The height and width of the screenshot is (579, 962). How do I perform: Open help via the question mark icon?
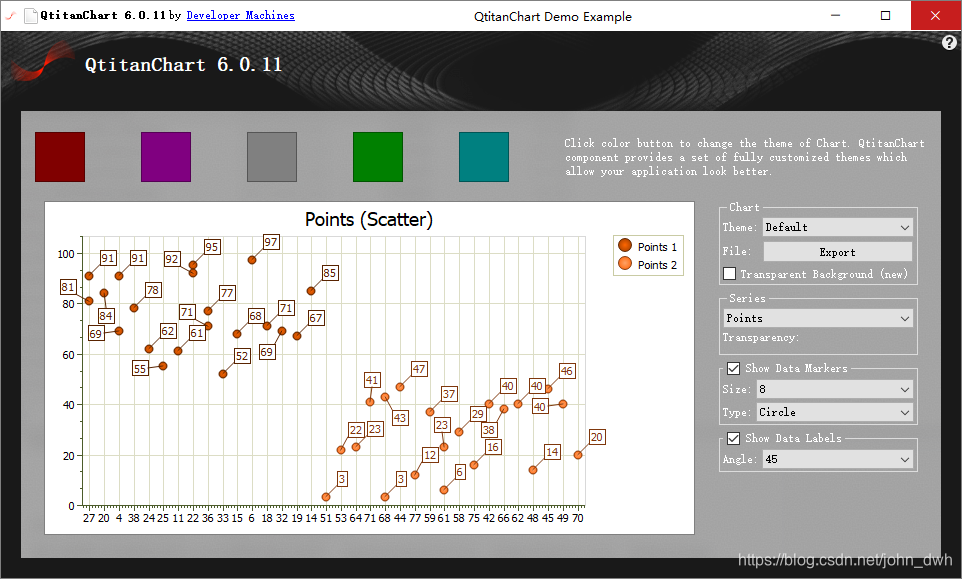tap(949, 42)
